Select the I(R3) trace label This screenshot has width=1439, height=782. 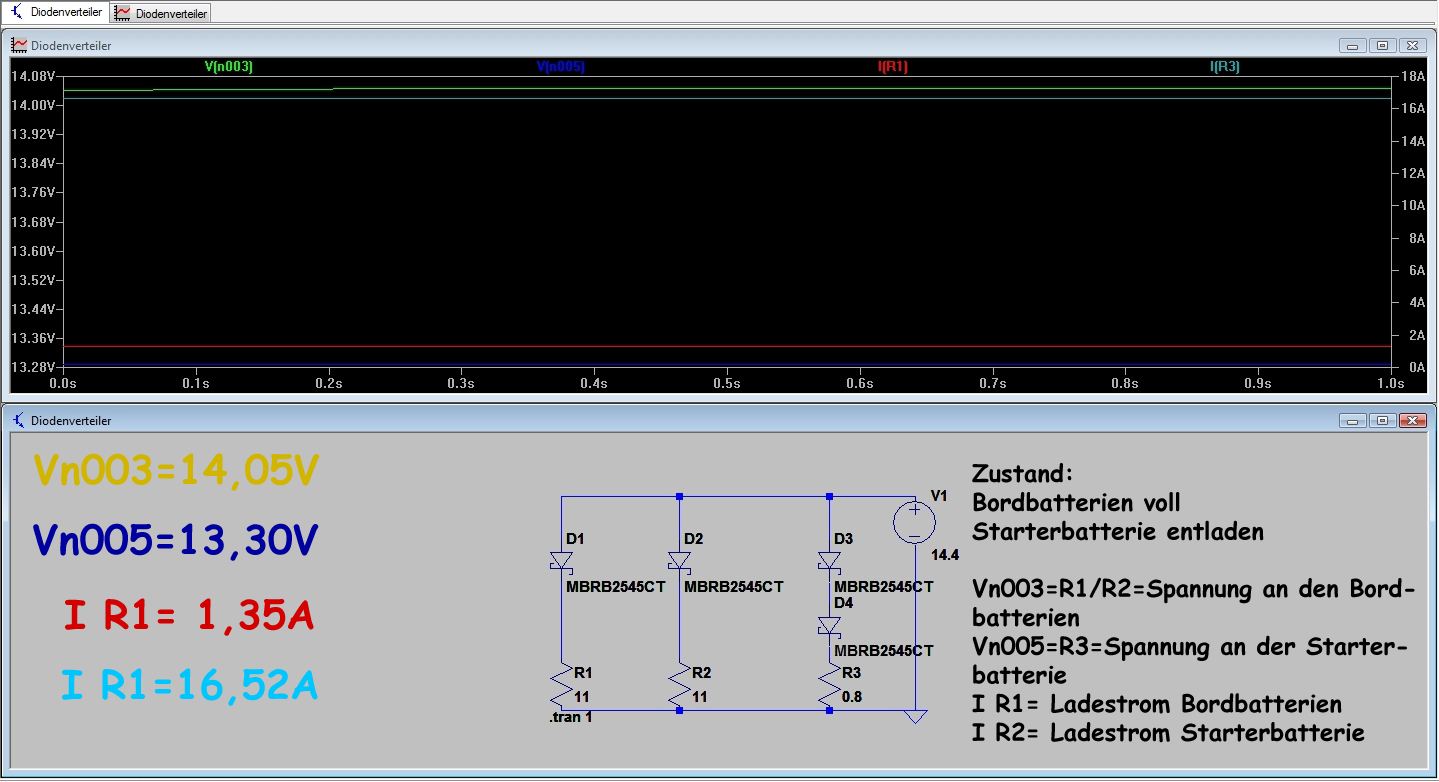click(x=1224, y=67)
